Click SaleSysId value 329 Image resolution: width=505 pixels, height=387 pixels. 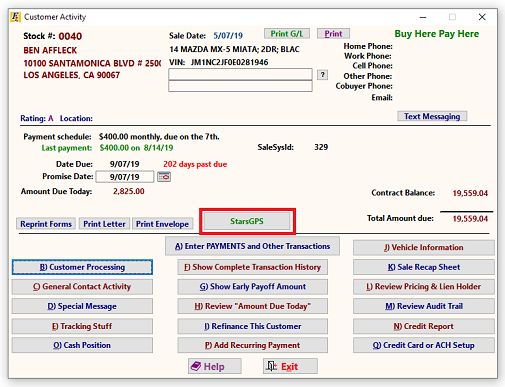pos(321,147)
